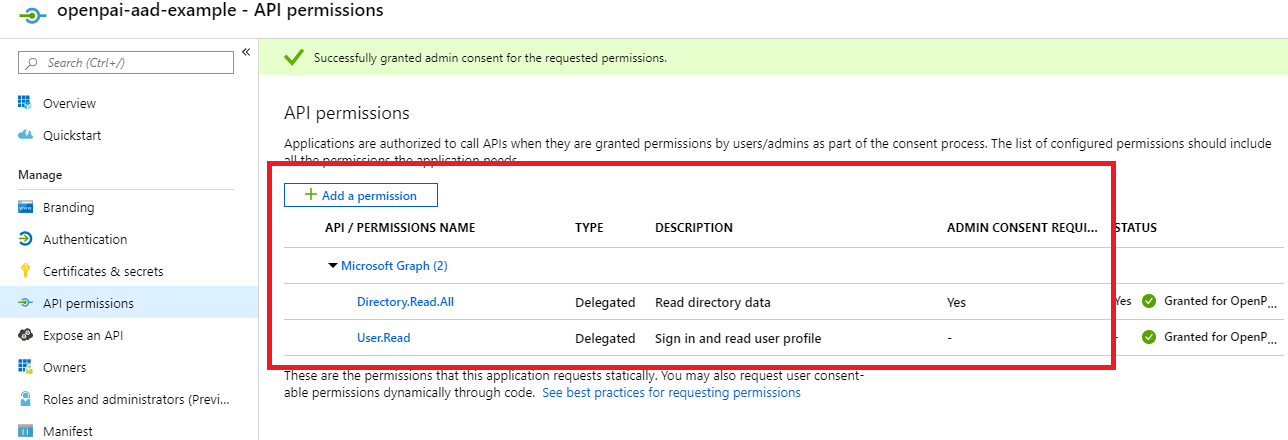The width and height of the screenshot is (1288, 440).
Task: Click the admin consent success message text
Action: [490, 58]
